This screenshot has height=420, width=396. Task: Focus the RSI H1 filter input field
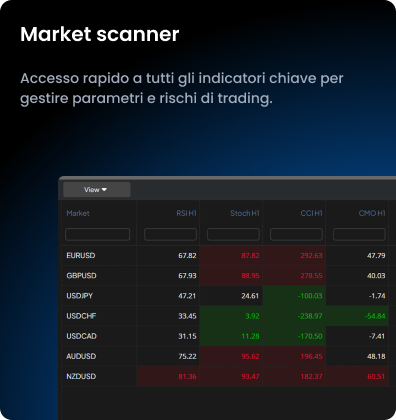coord(170,234)
